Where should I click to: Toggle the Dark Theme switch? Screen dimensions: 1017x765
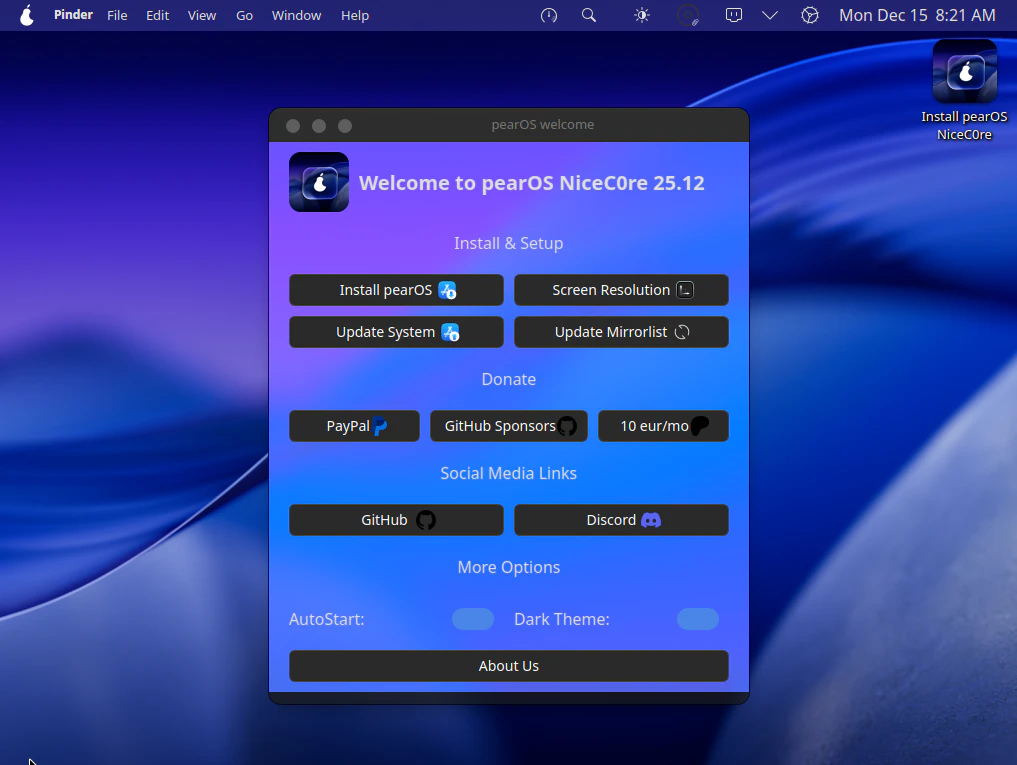698,619
